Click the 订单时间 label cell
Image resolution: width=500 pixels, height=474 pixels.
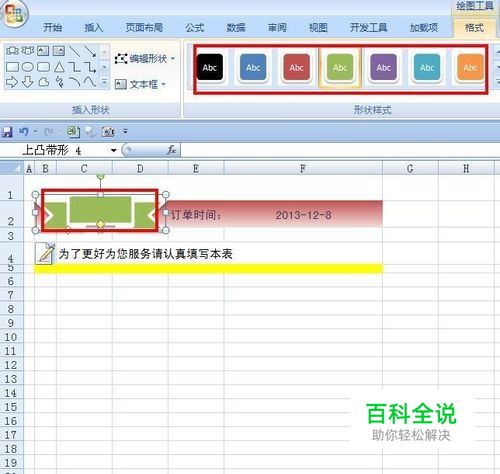tap(196, 215)
